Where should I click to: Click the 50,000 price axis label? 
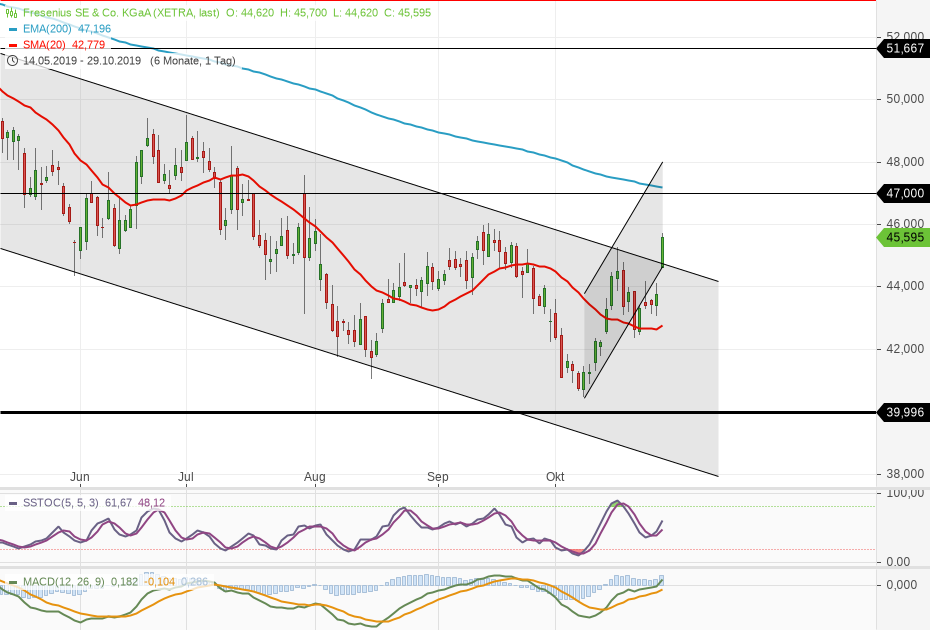(x=904, y=99)
